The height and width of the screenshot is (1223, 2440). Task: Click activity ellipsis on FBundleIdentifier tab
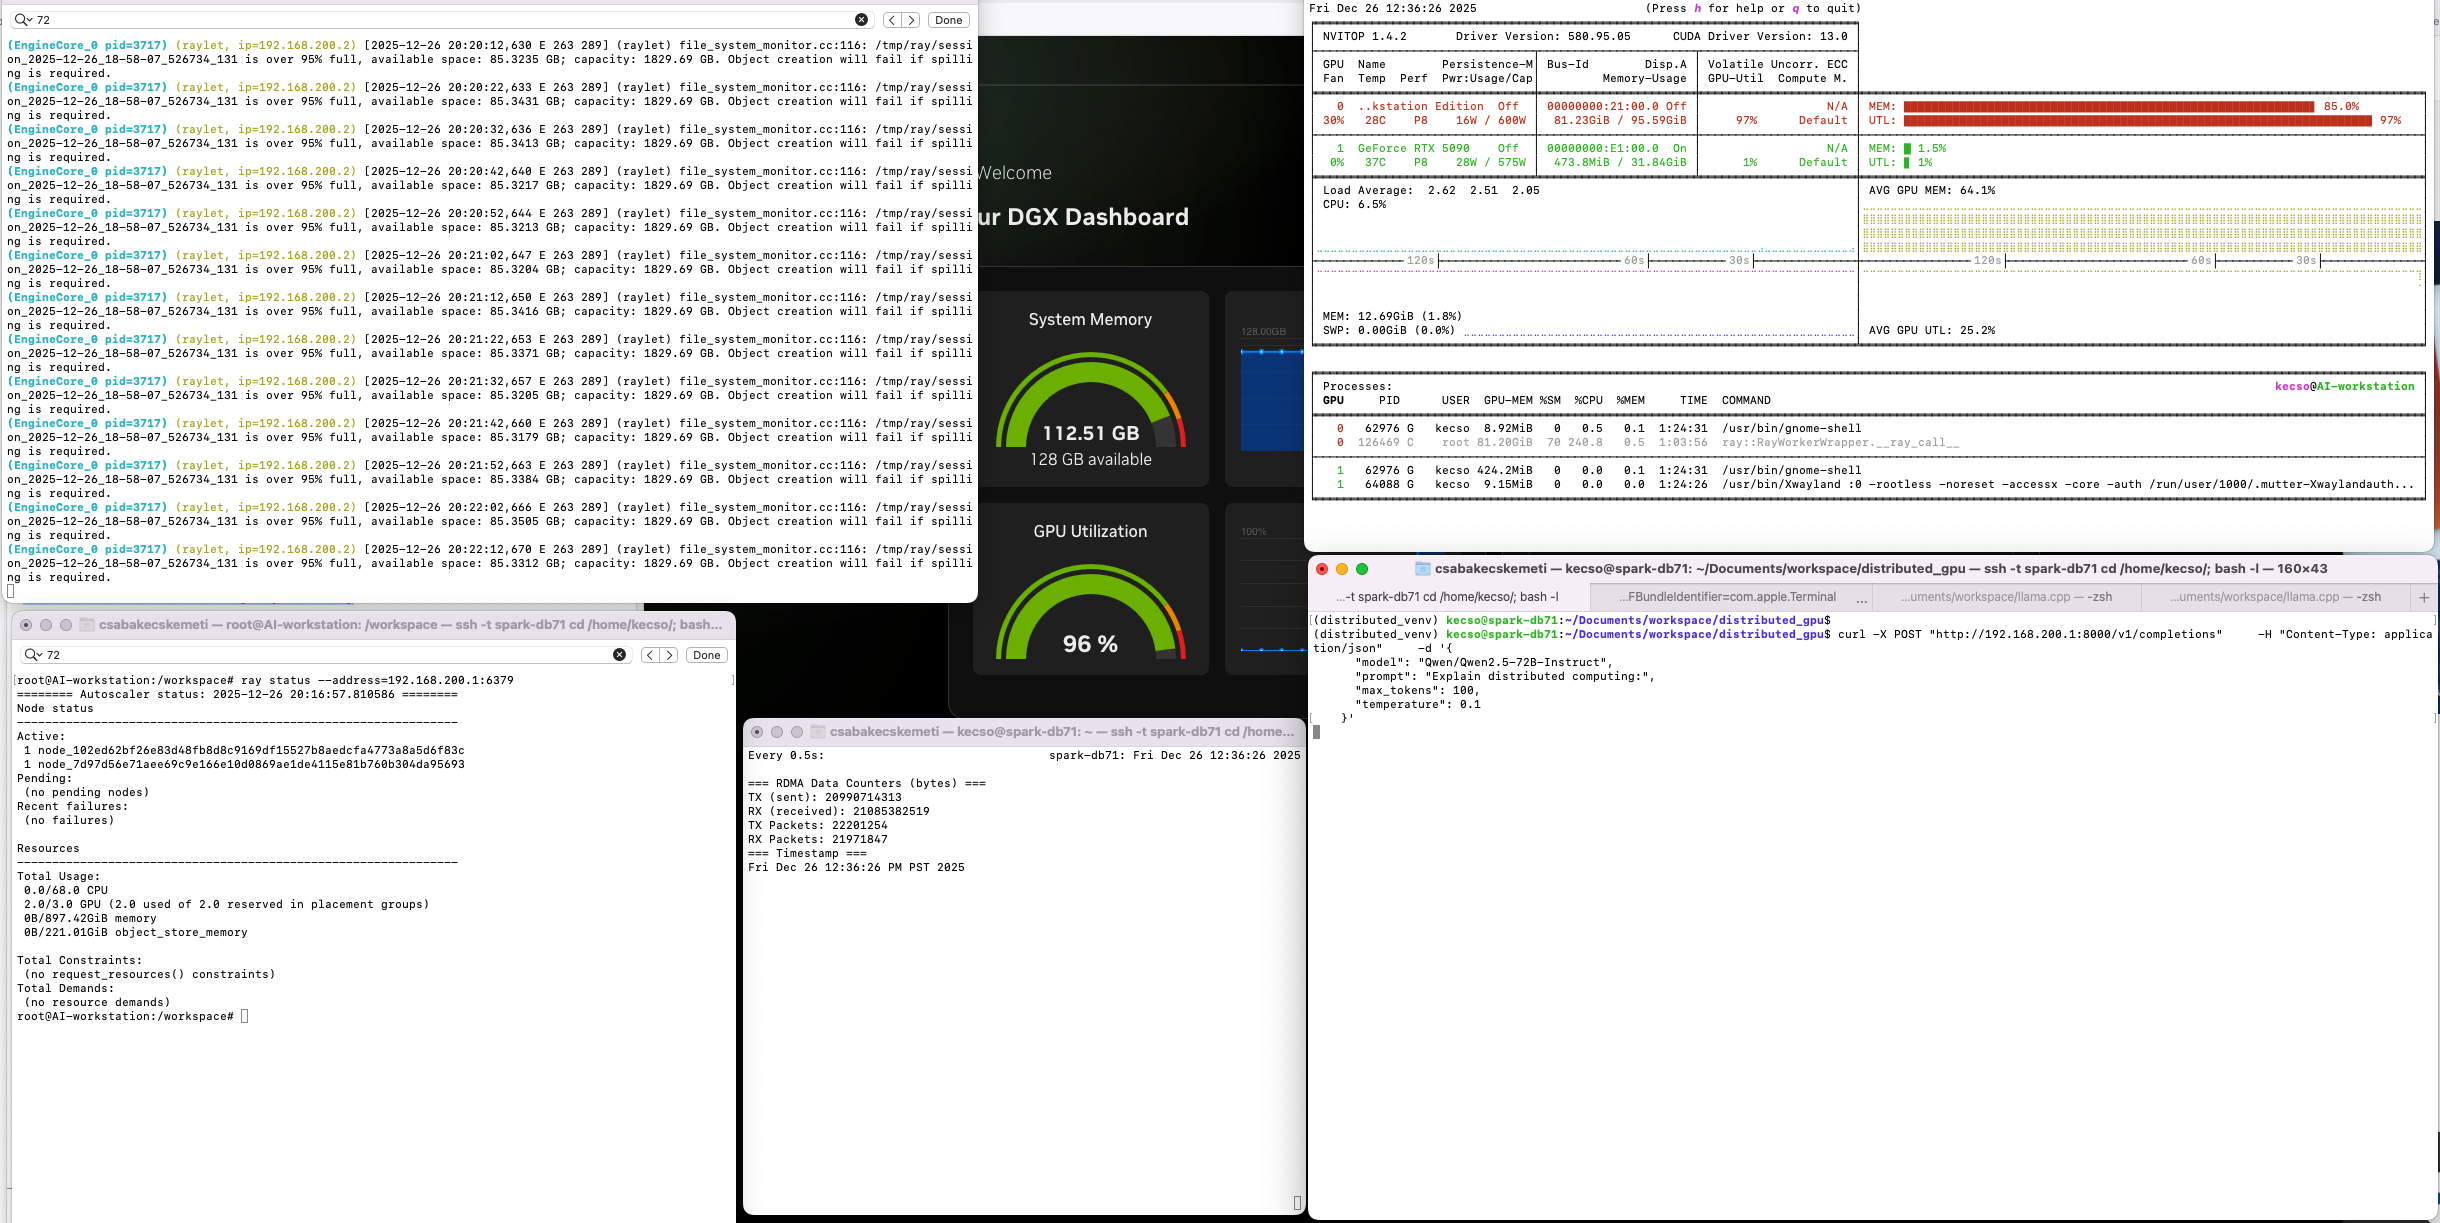(x=1861, y=599)
